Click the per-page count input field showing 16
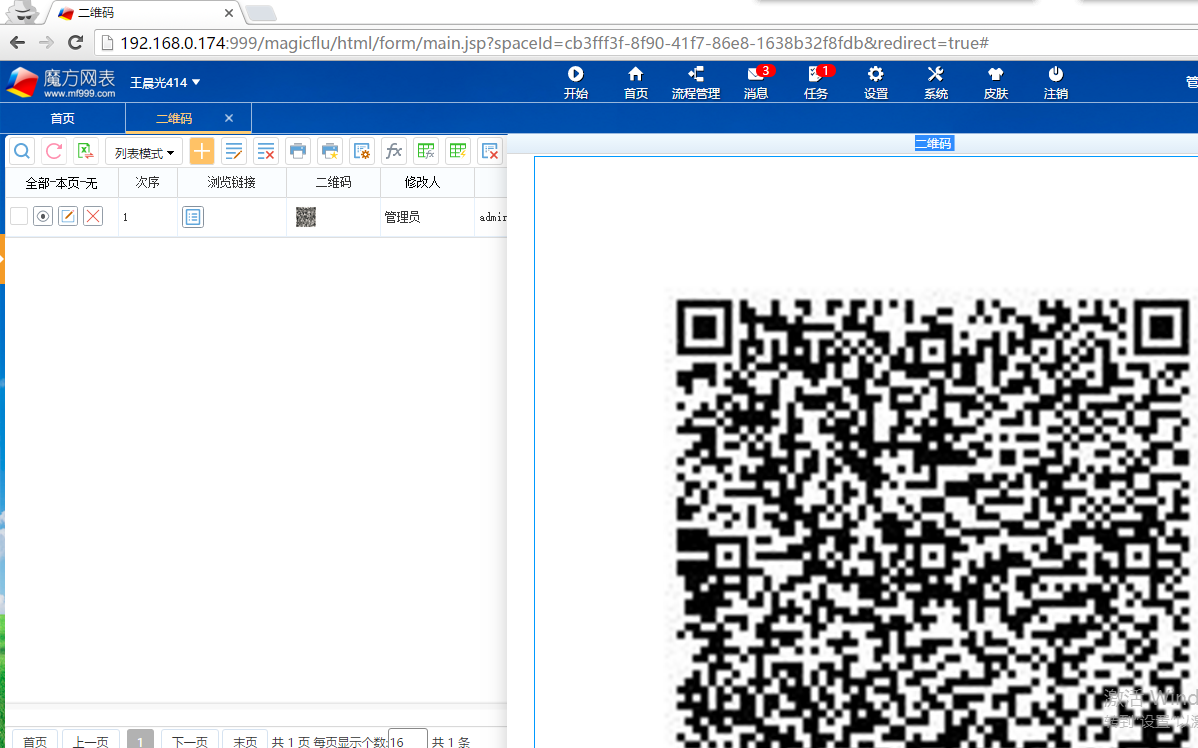 [x=408, y=740]
